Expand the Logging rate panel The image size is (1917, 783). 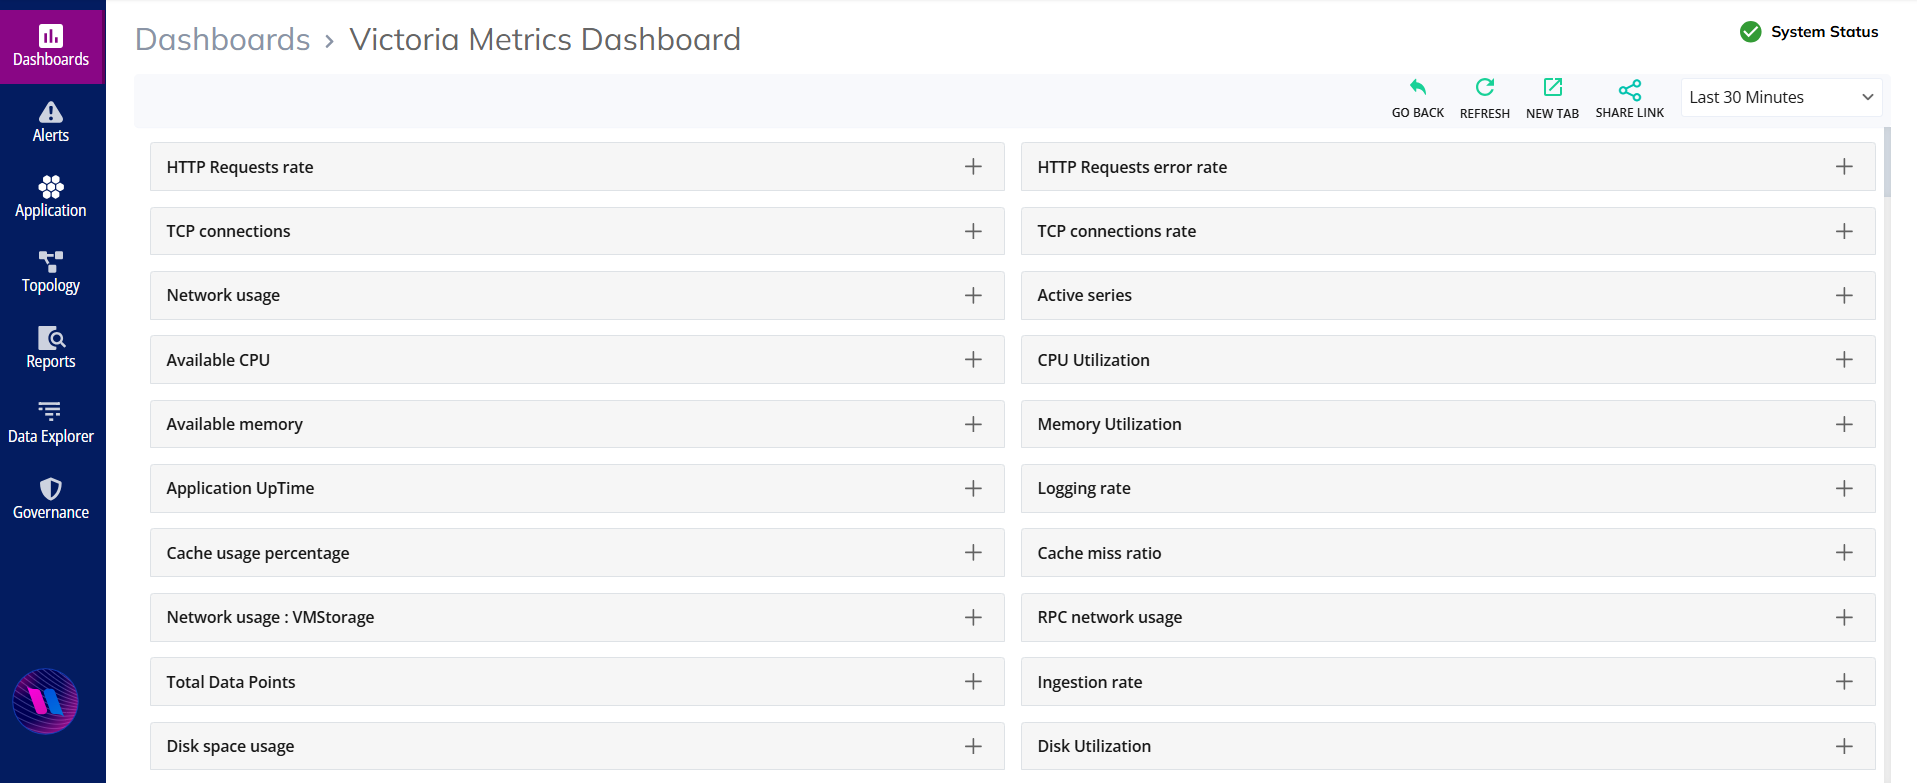coord(1844,488)
